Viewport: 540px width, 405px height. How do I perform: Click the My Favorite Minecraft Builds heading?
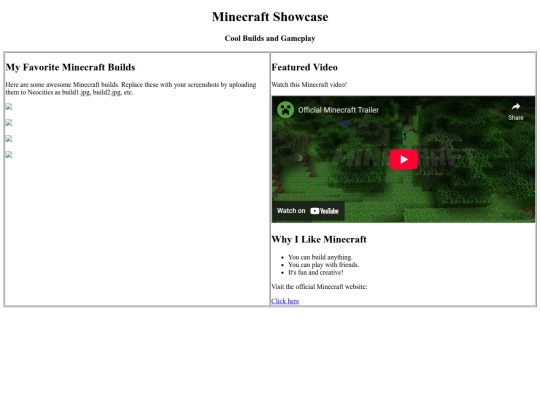pyautogui.click(x=71, y=67)
